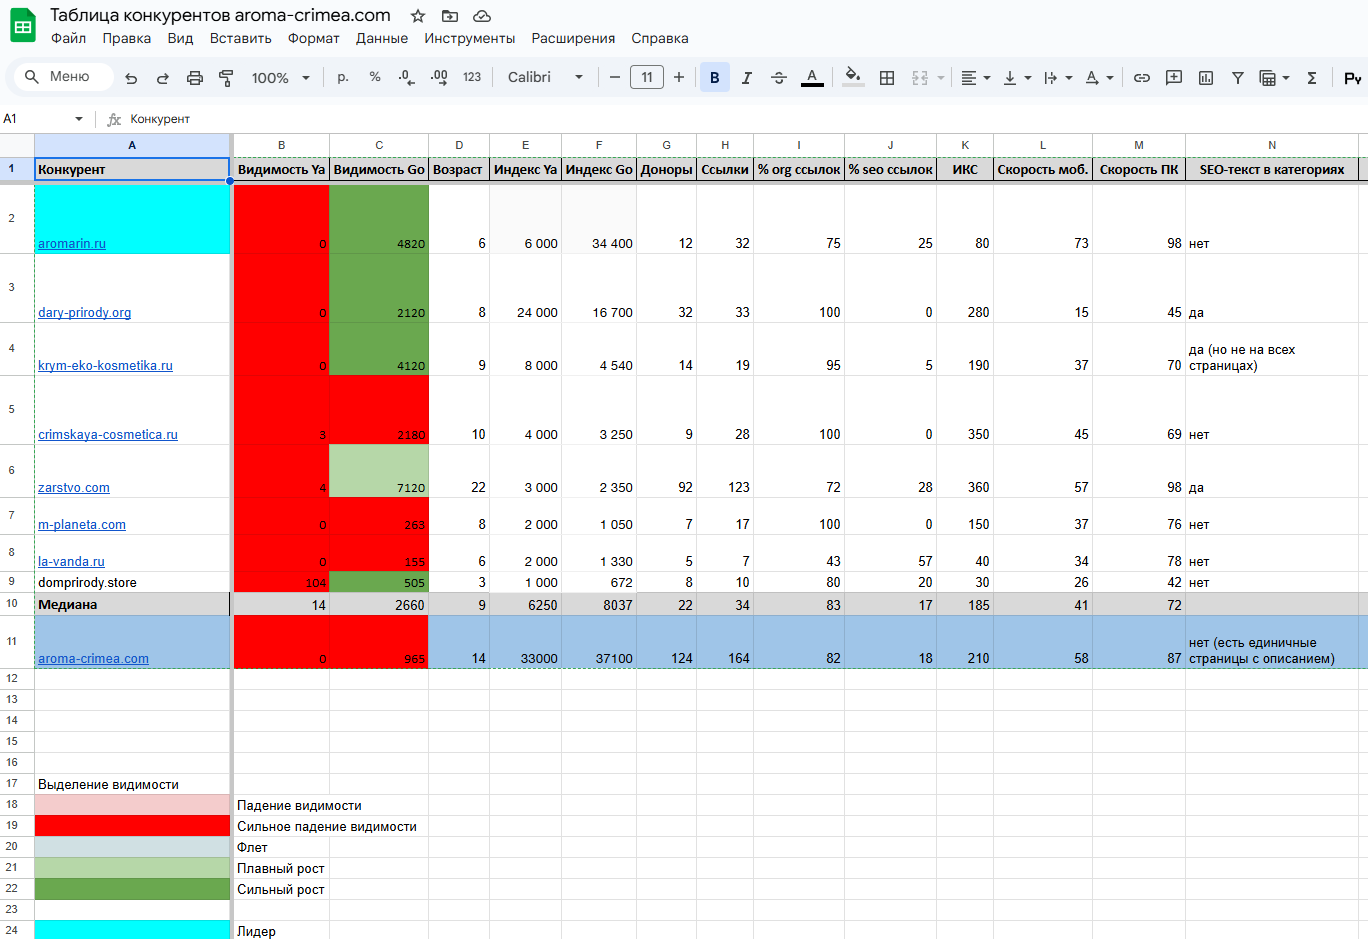Increase font size

679,77
